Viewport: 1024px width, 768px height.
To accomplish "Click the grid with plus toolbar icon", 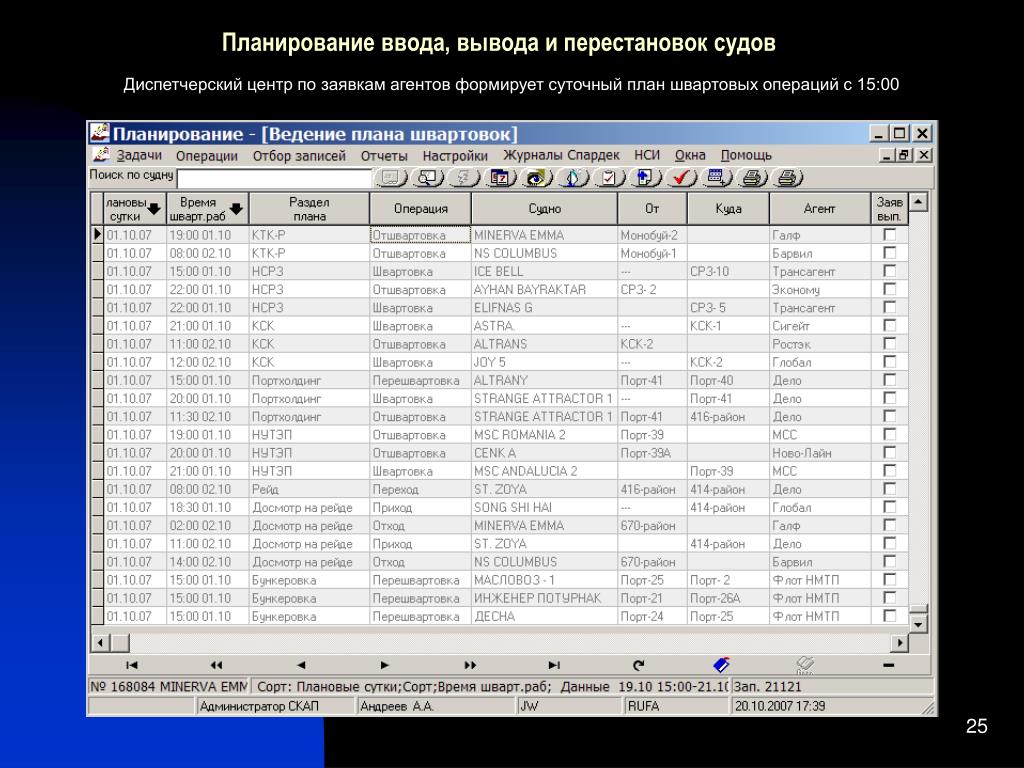I will pyautogui.click(x=718, y=178).
